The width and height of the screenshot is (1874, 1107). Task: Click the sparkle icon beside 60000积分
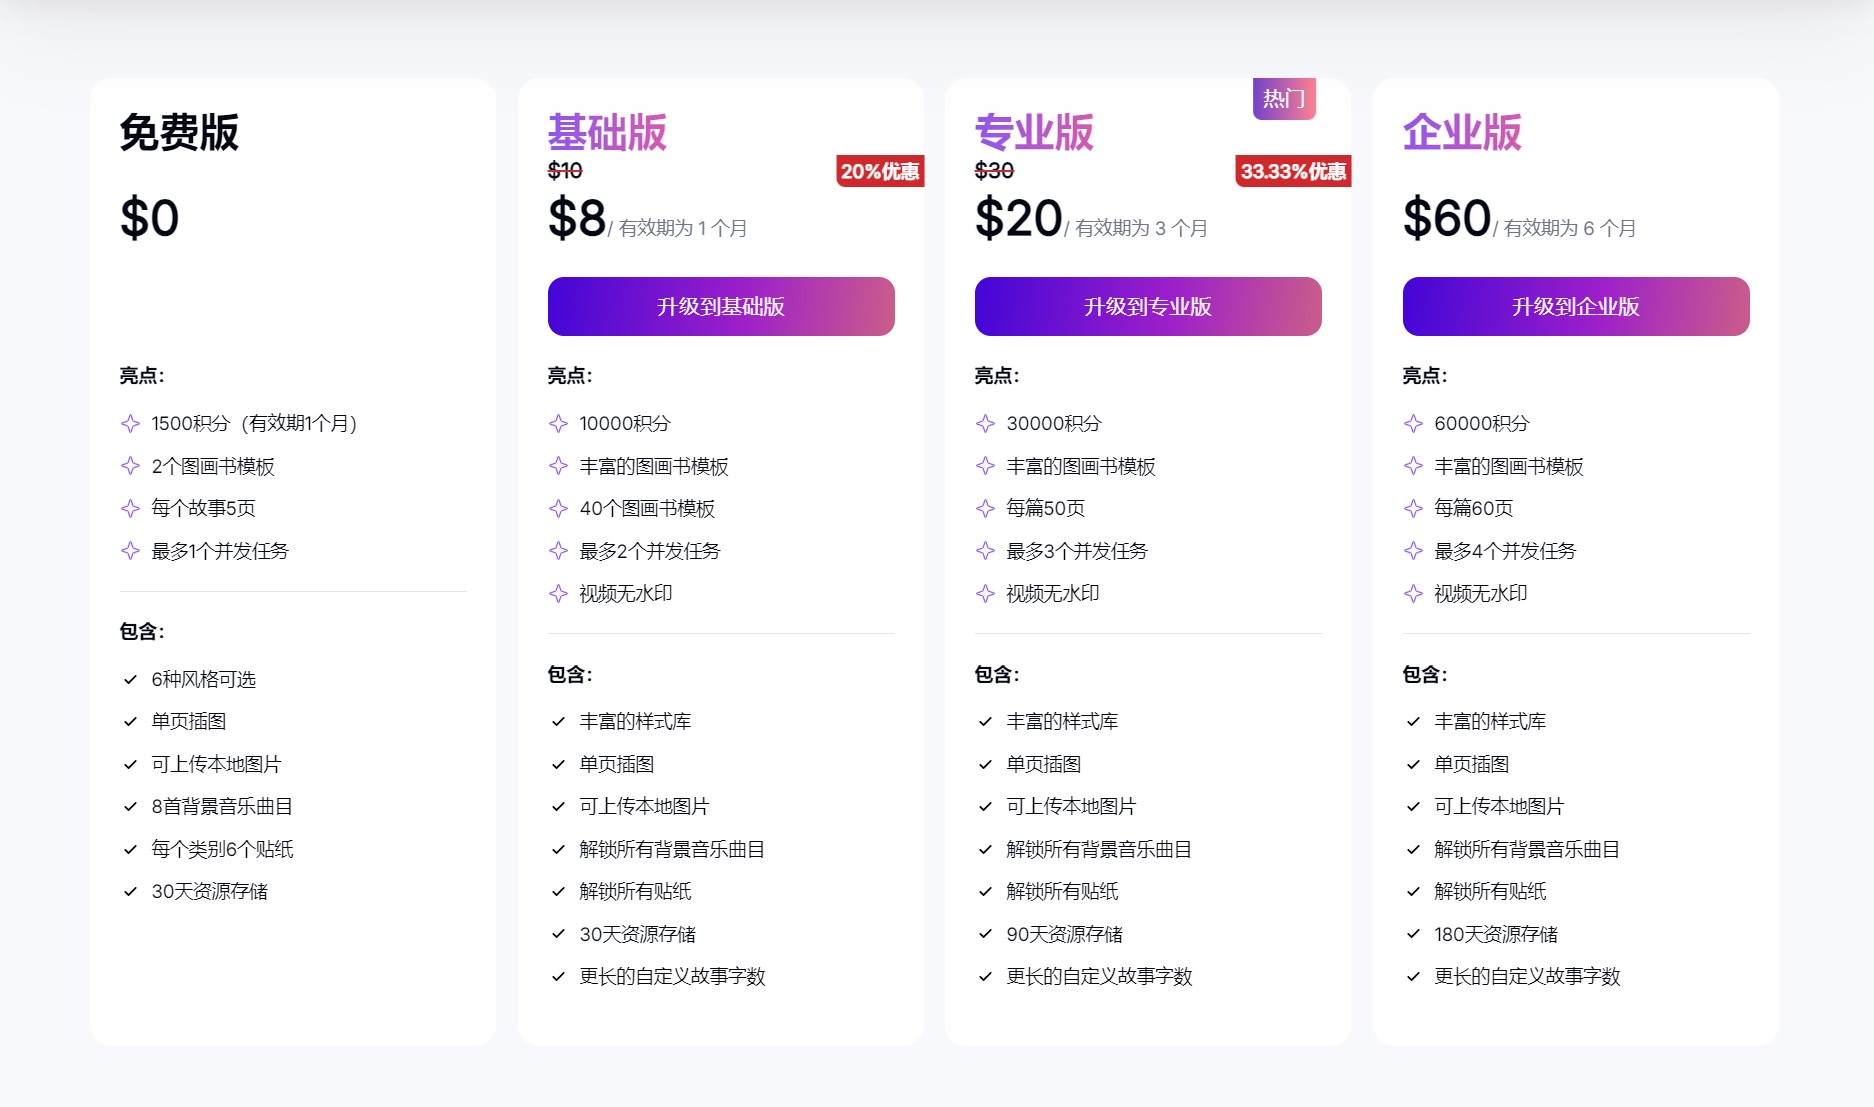coord(1412,423)
